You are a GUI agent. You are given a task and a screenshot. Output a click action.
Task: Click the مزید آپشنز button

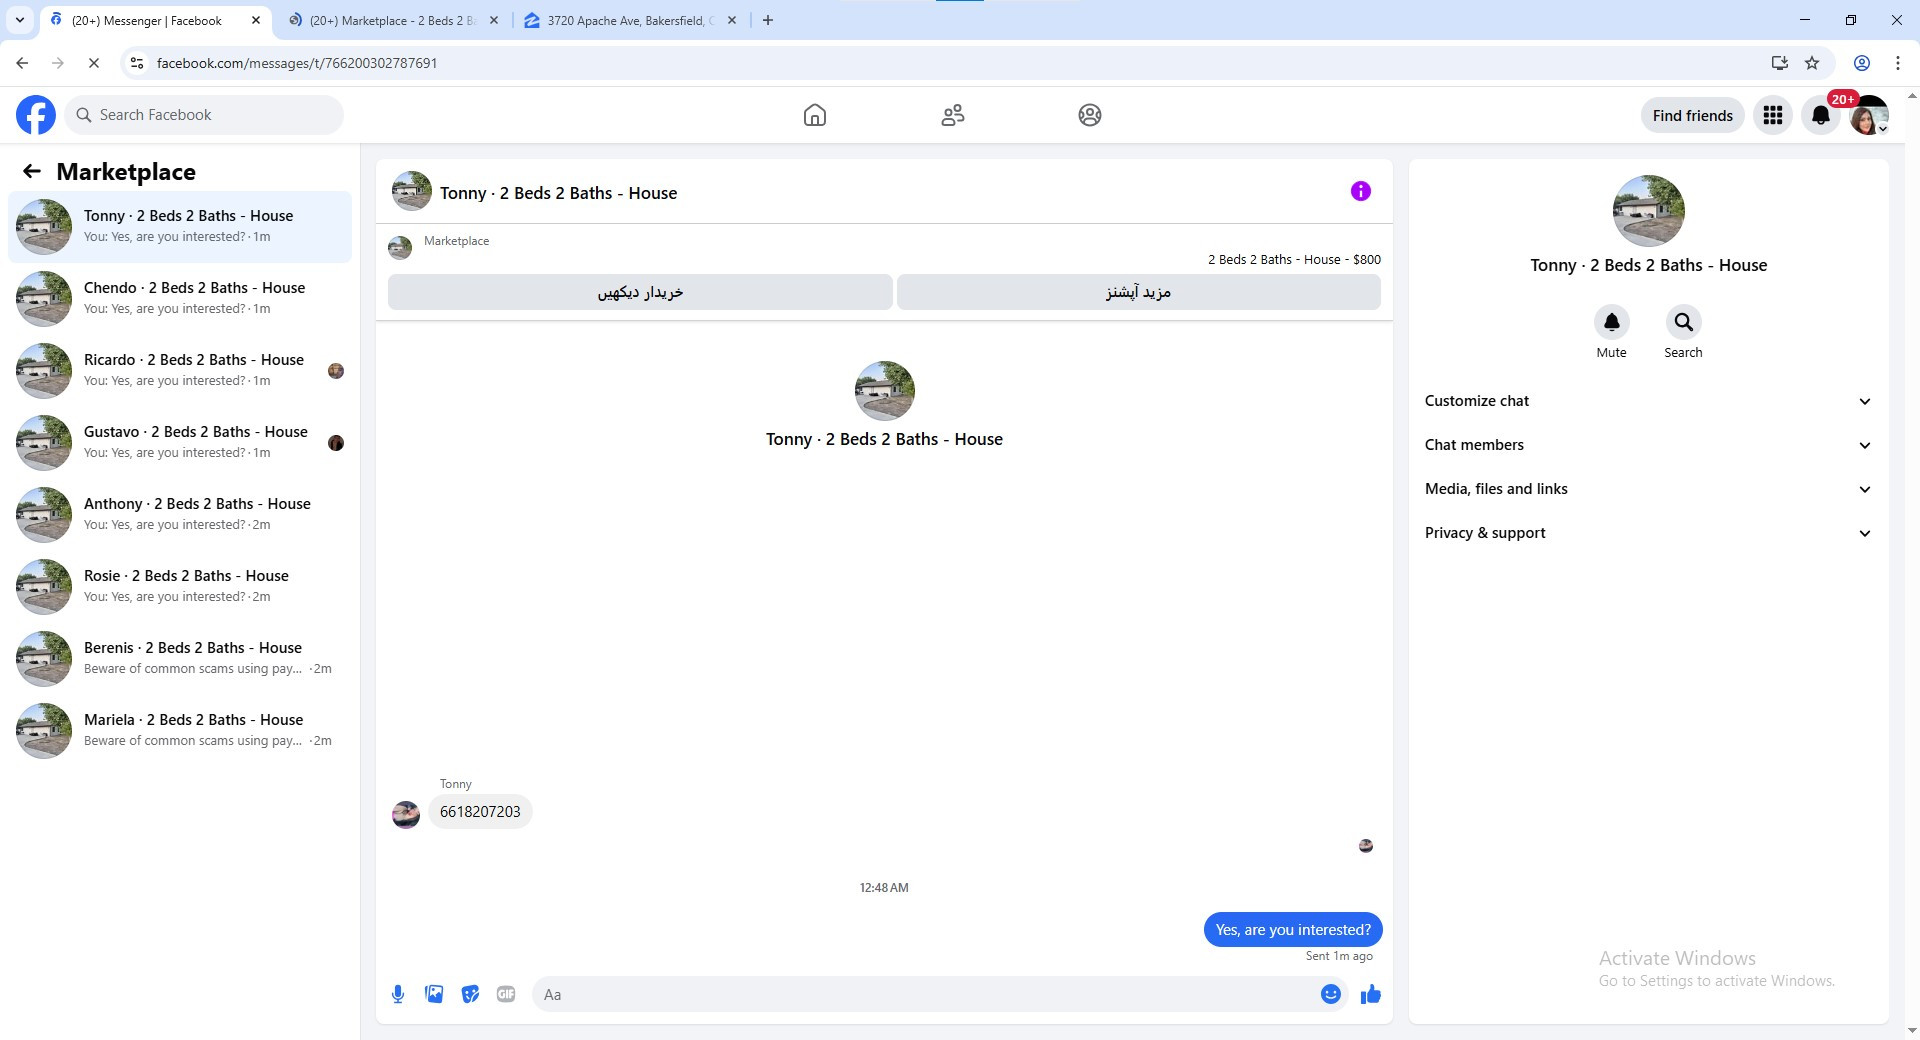point(1139,292)
